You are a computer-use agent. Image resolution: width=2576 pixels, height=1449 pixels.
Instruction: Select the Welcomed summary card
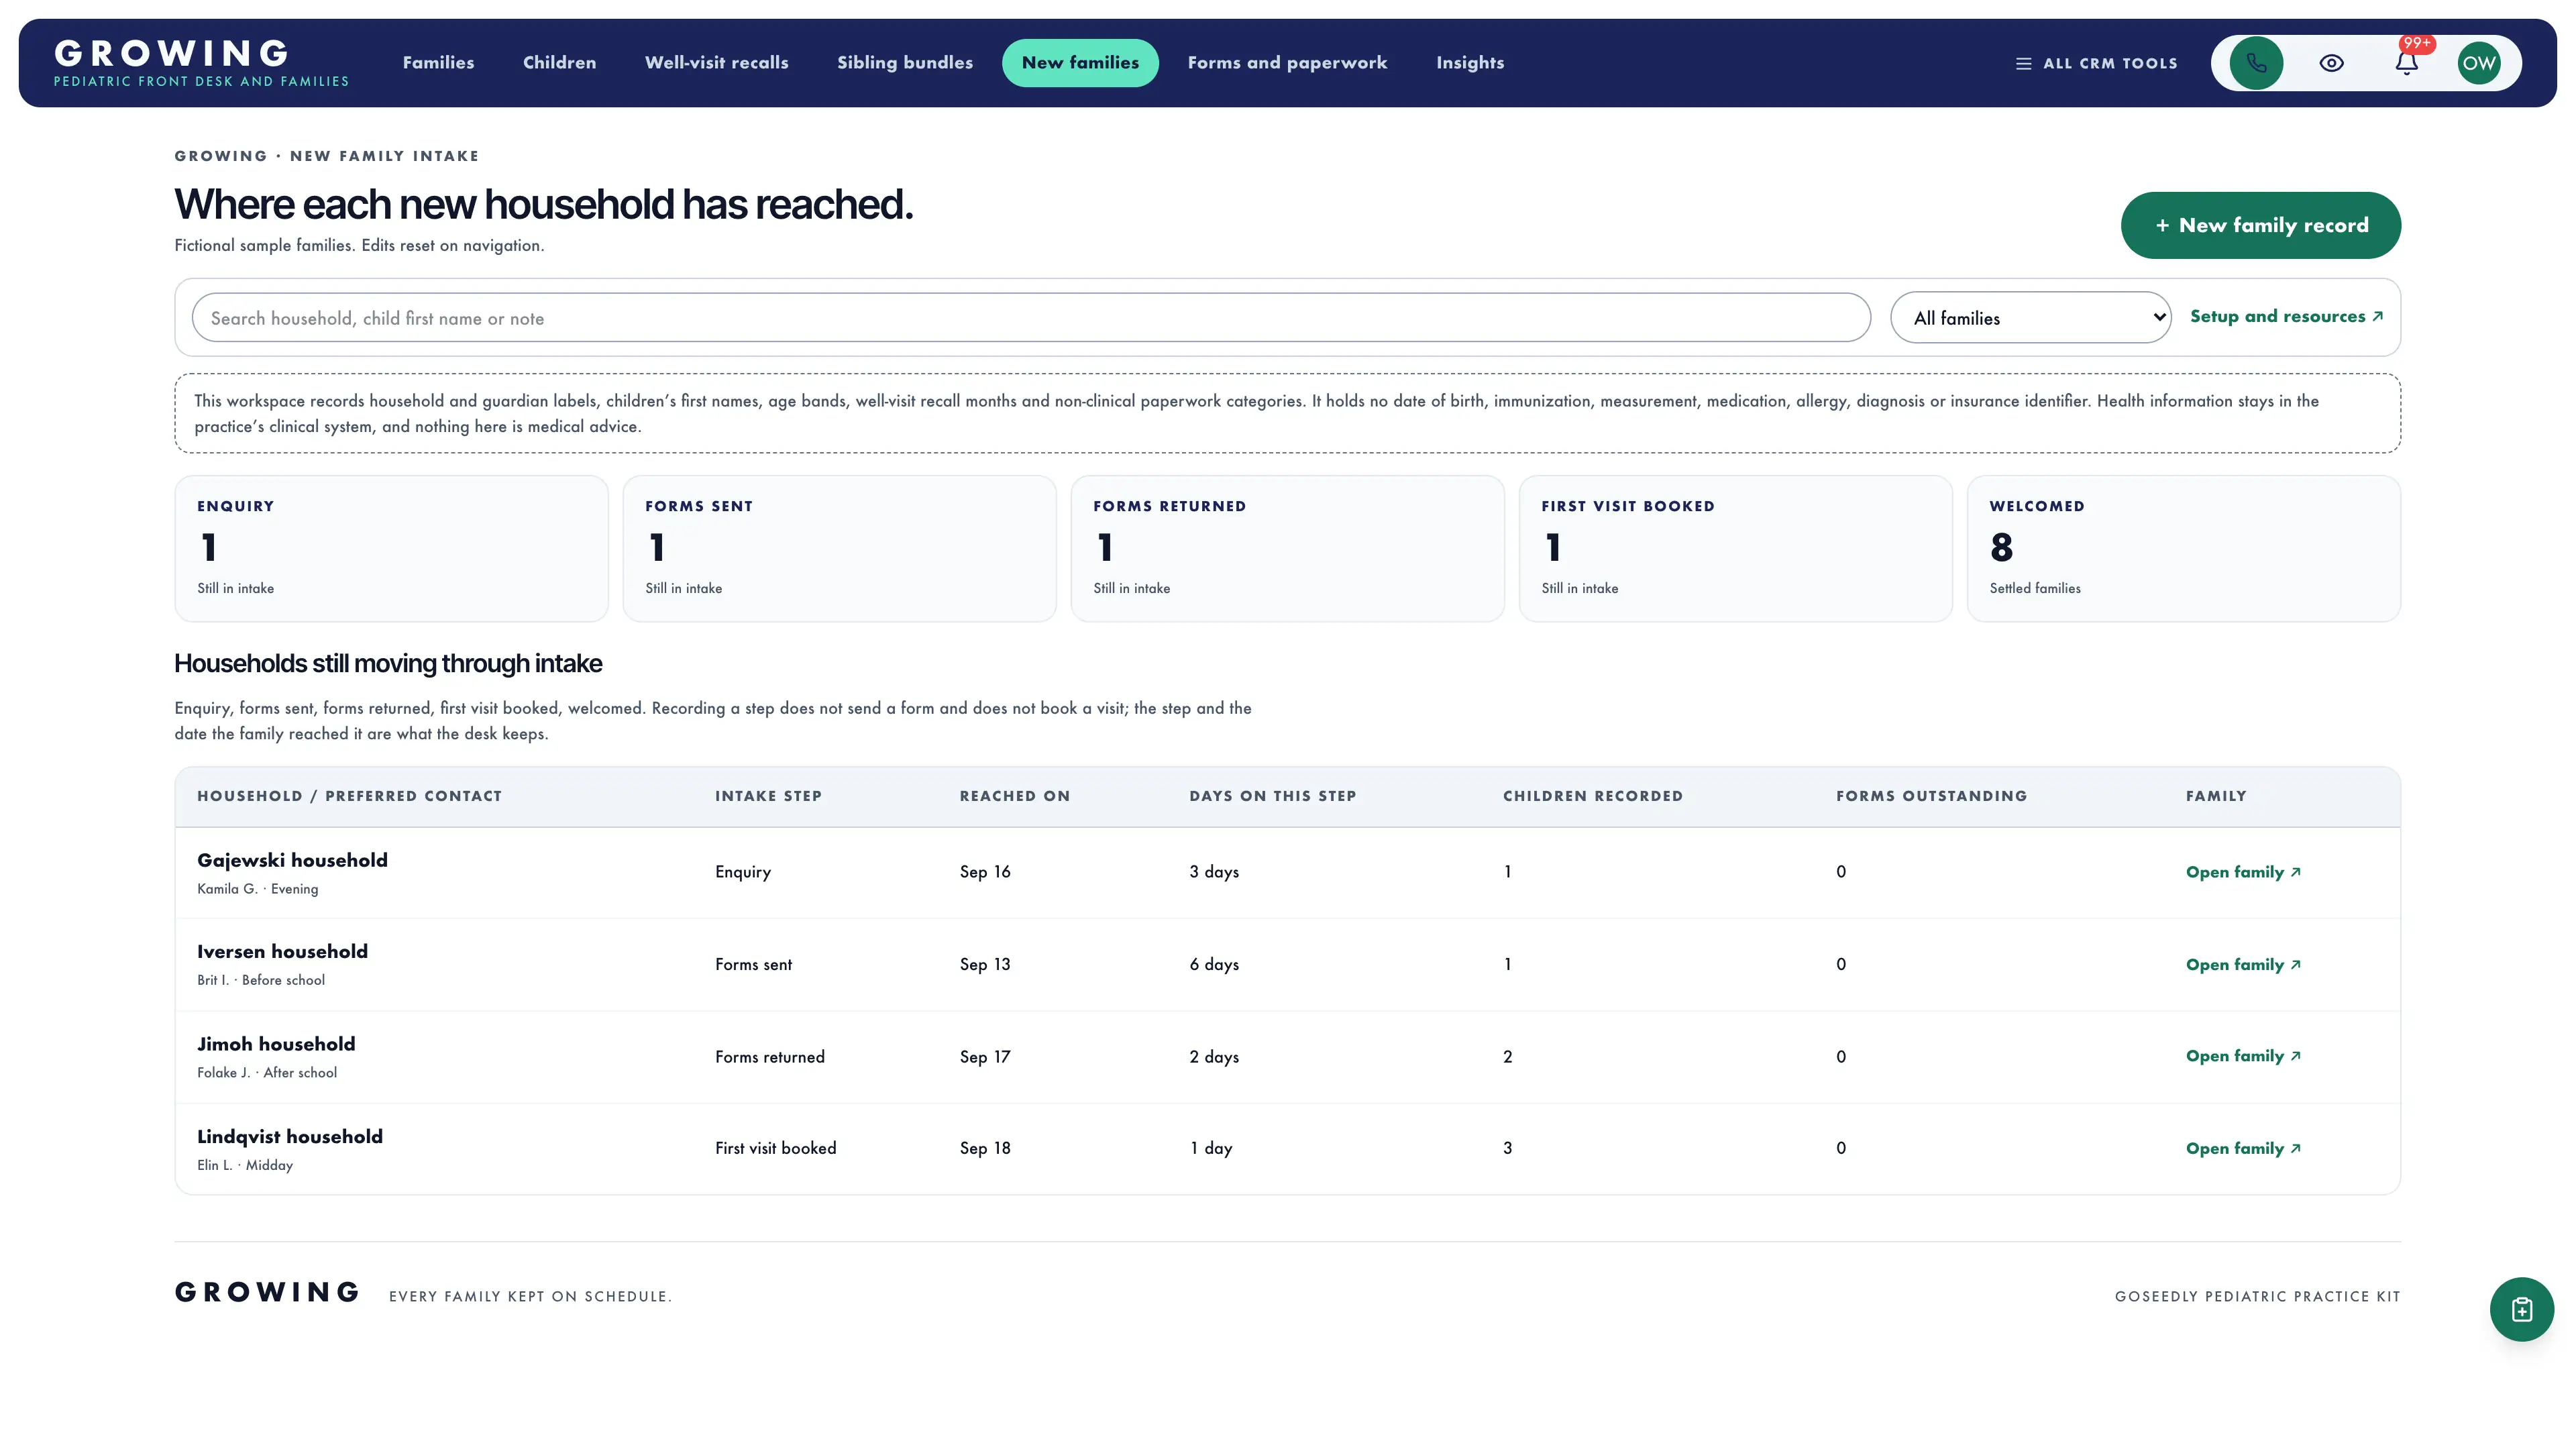pyautogui.click(x=2183, y=548)
